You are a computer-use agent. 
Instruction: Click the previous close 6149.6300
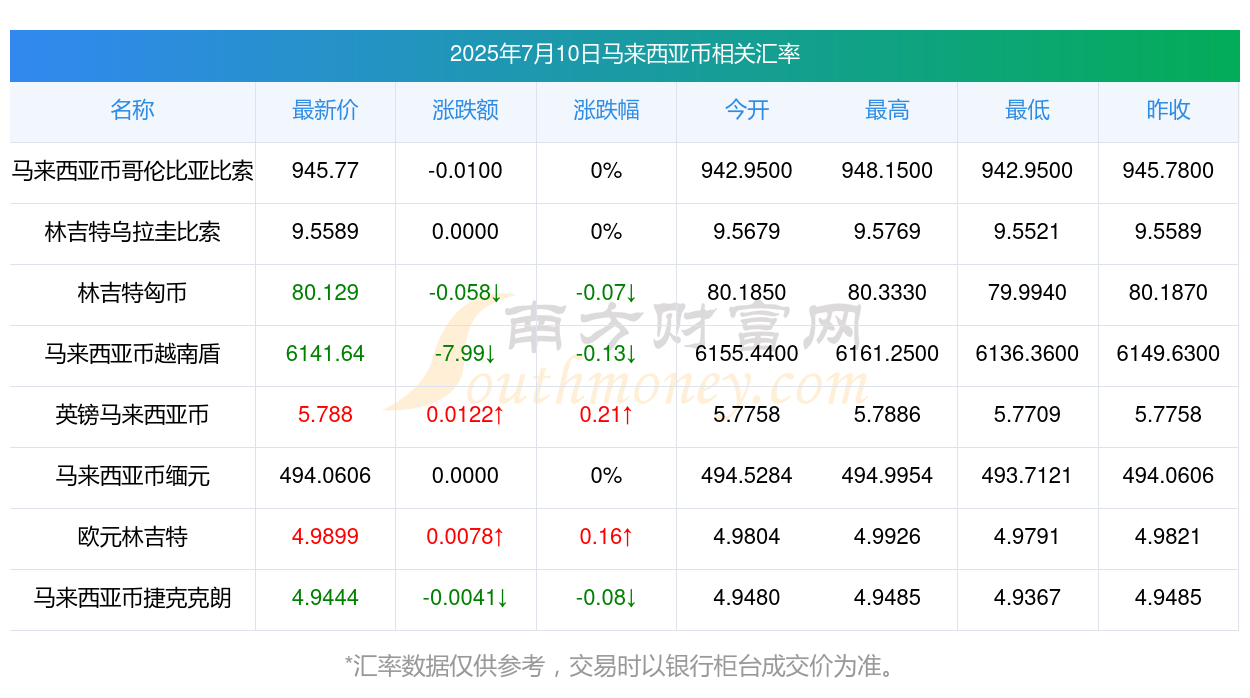coord(1168,354)
